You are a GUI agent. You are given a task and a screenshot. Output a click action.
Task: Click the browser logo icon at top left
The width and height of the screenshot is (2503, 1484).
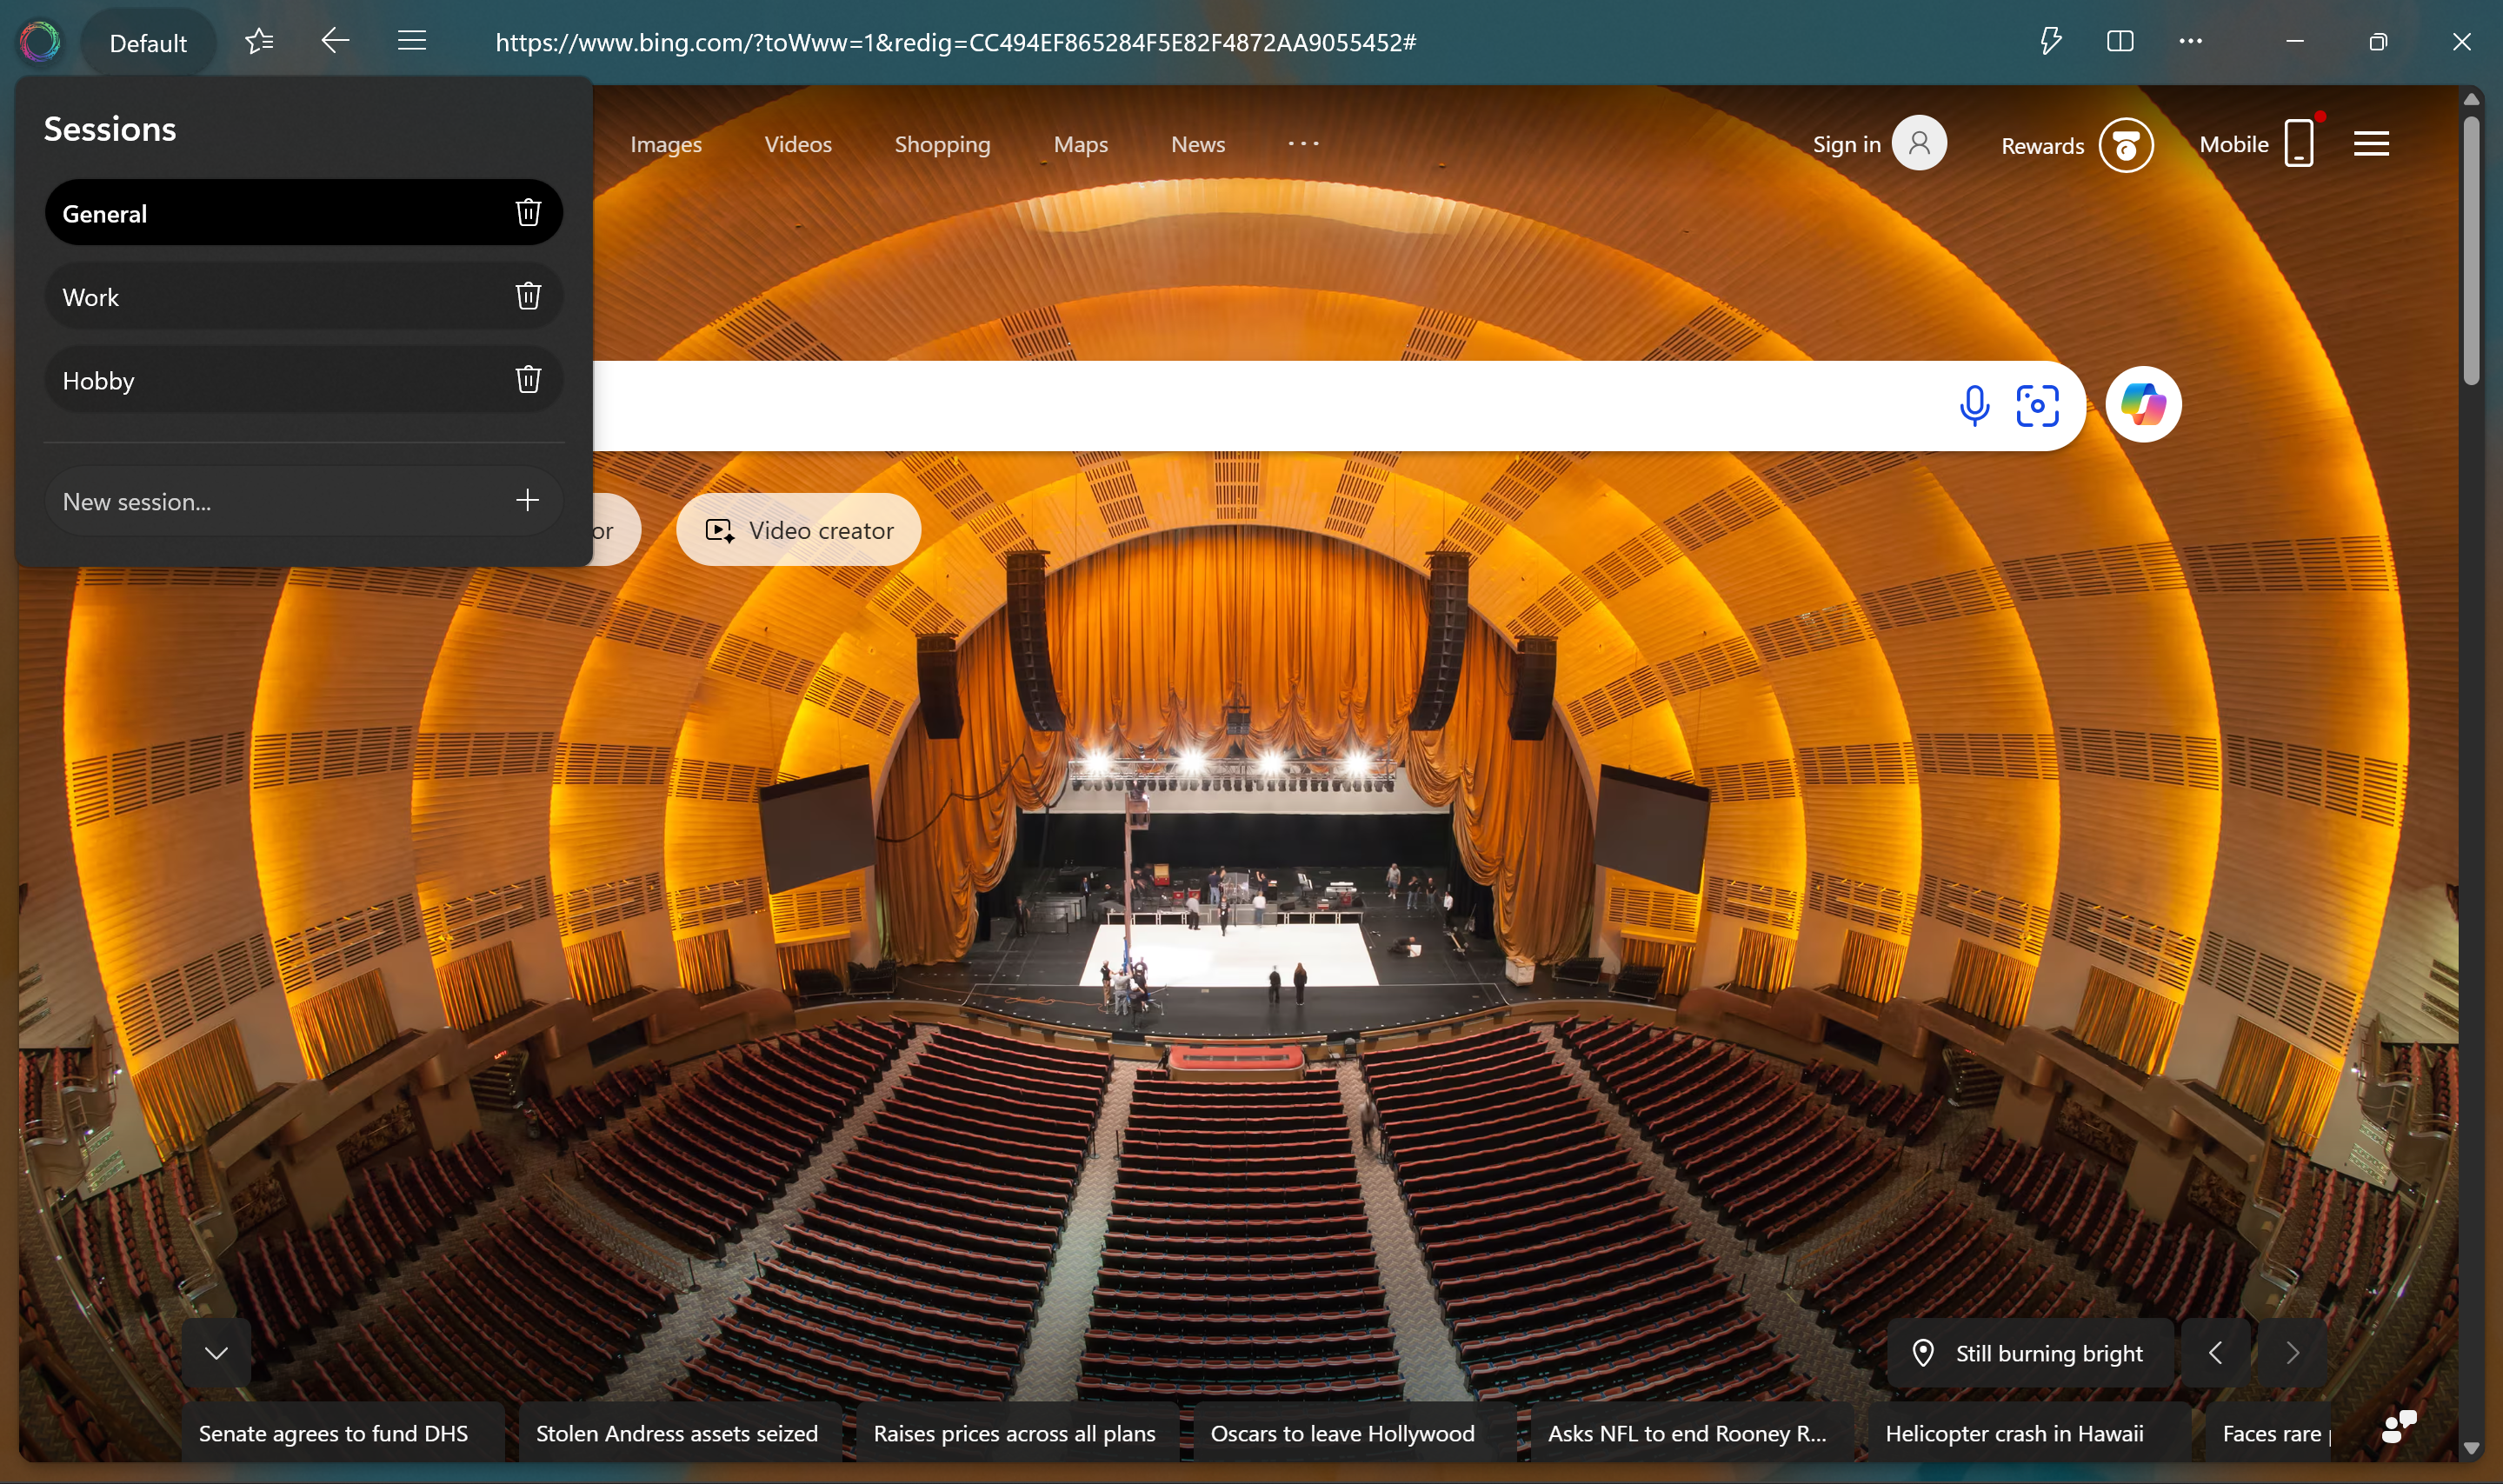(x=40, y=42)
